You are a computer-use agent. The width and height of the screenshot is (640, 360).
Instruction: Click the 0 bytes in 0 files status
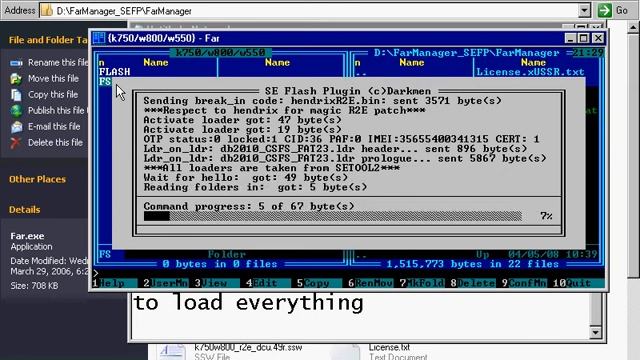(220, 264)
